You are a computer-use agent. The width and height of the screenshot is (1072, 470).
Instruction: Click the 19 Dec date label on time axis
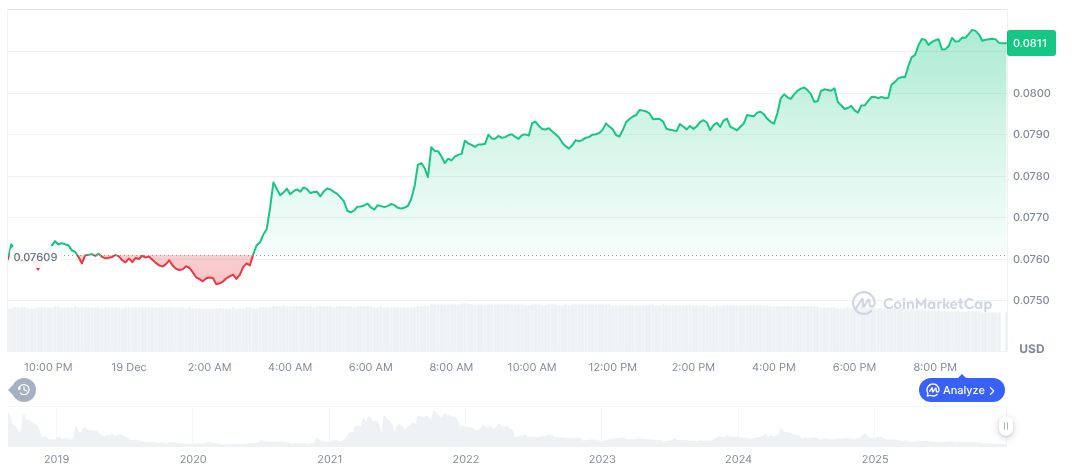[129, 367]
